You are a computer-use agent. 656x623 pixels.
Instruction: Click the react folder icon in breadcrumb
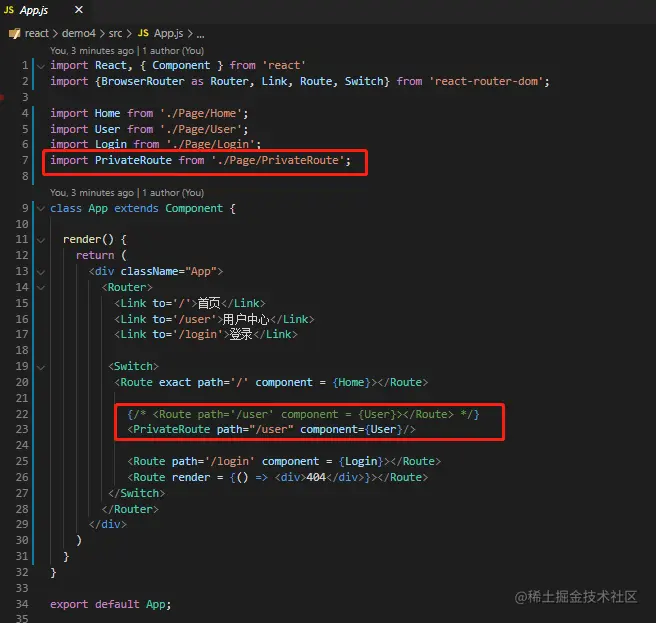15,33
